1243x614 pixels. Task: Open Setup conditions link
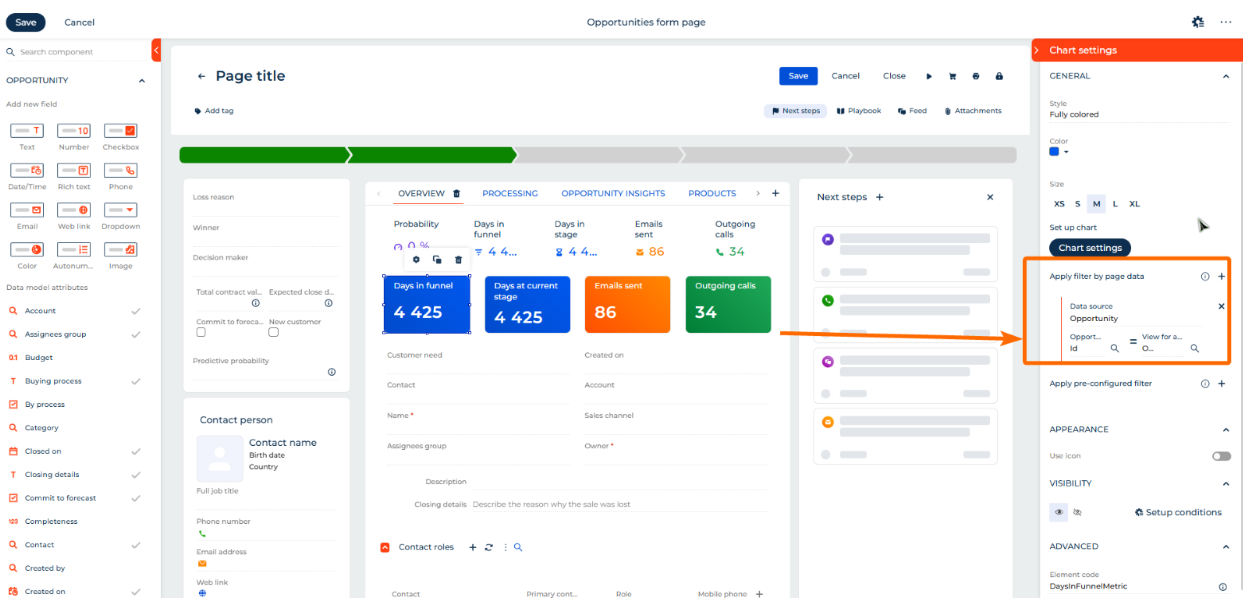click(x=1178, y=512)
